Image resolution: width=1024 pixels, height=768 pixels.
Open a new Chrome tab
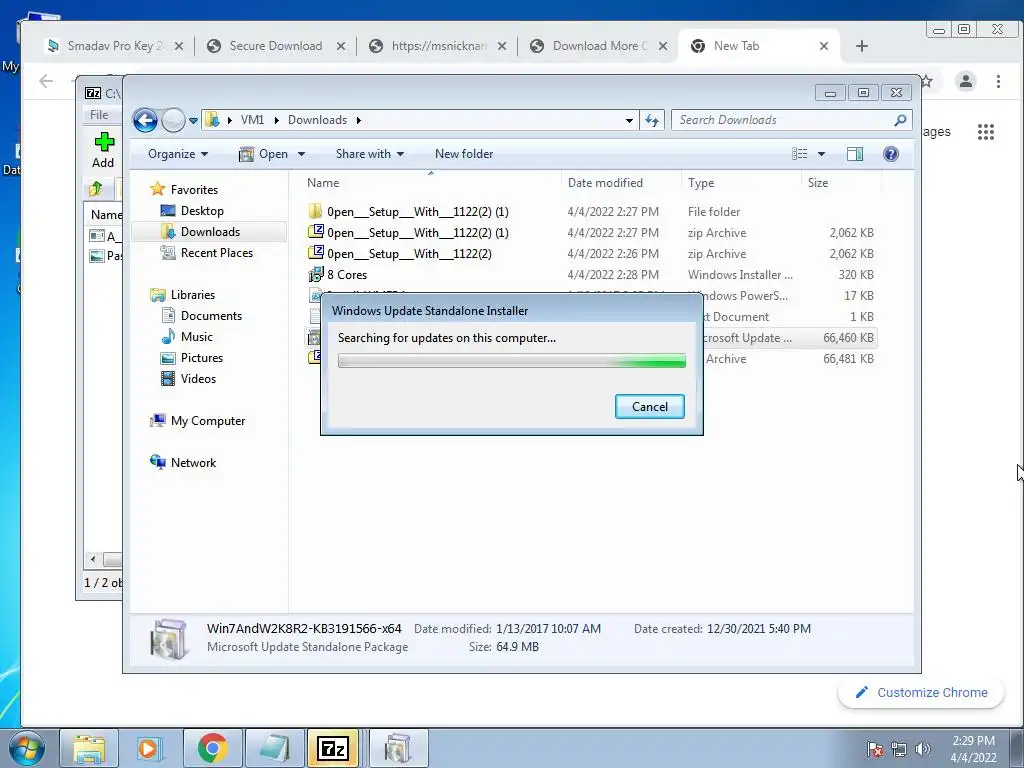coord(861,46)
